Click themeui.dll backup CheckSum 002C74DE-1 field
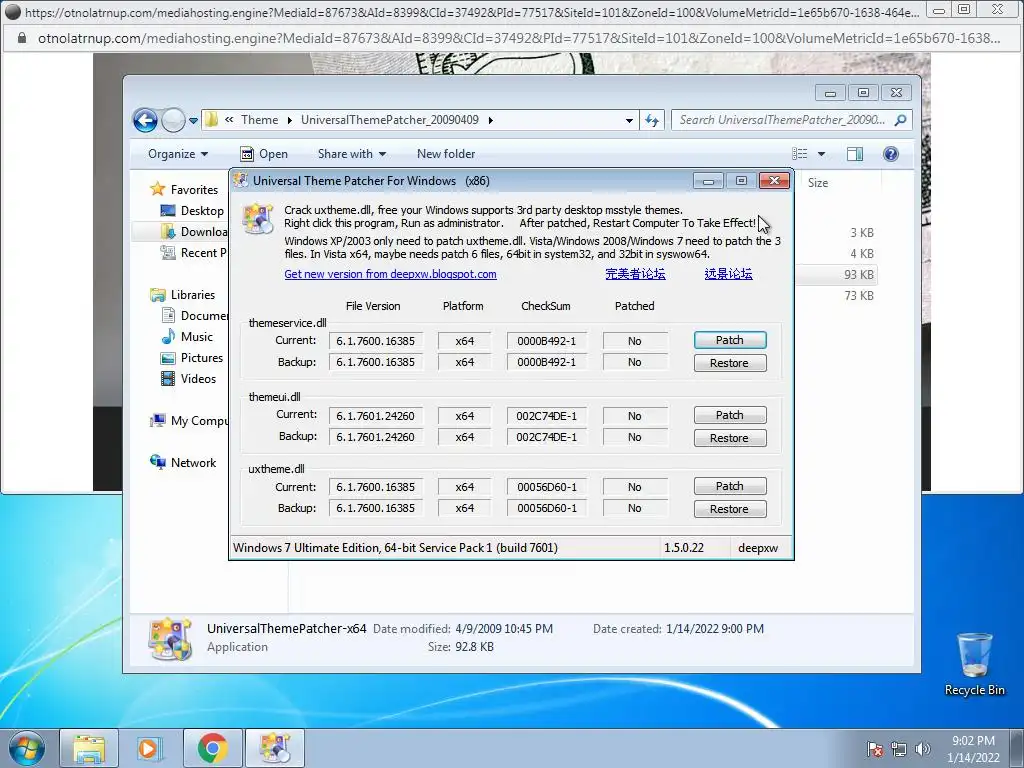 (547, 437)
